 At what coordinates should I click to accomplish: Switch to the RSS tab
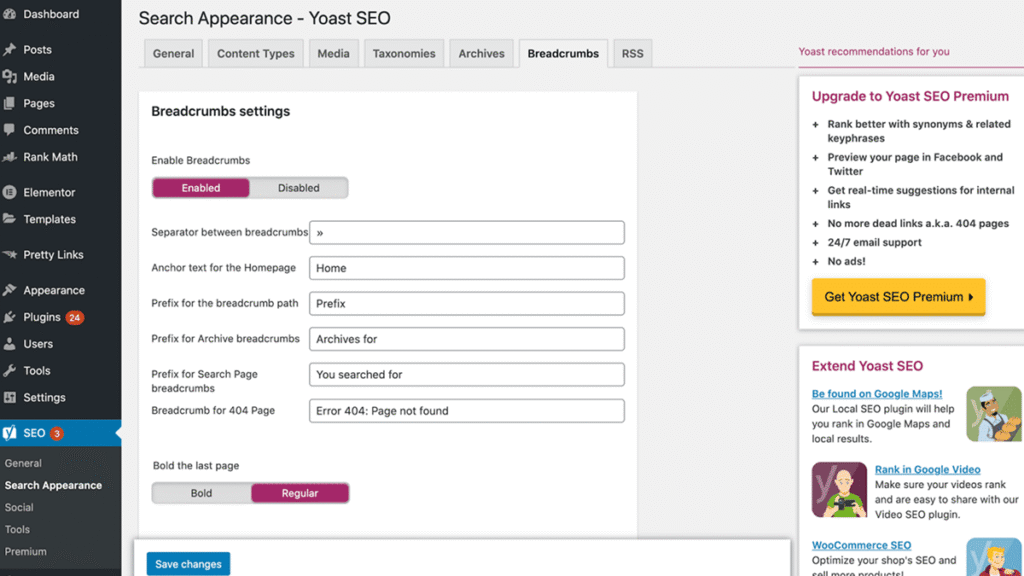click(632, 53)
